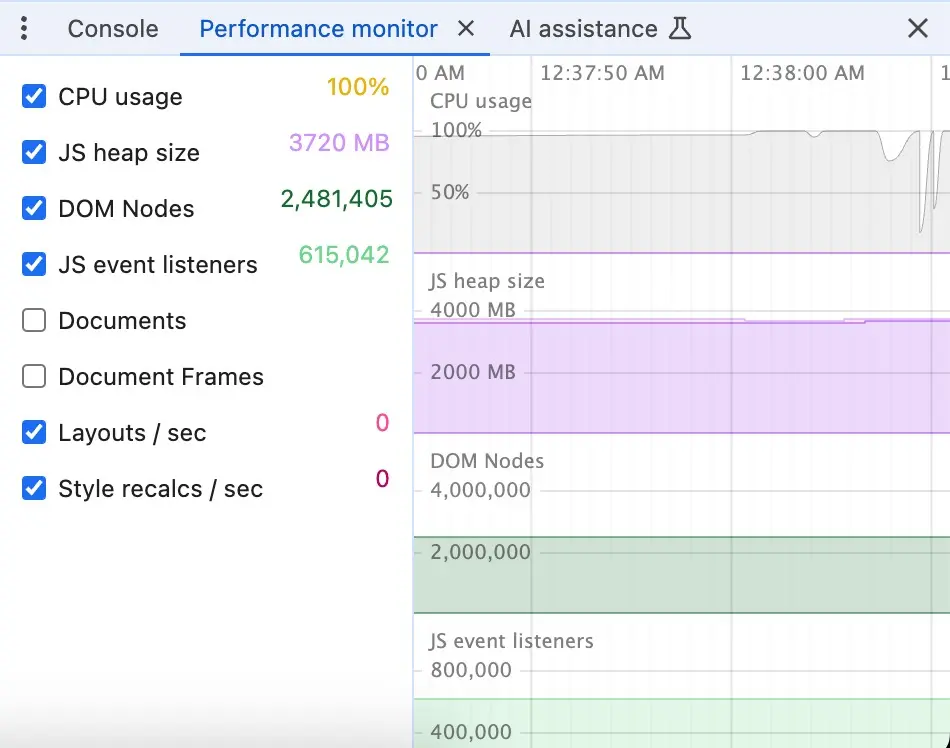Click the CPU usage chart title
This screenshot has width=950, height=748.
pos(481,101)
